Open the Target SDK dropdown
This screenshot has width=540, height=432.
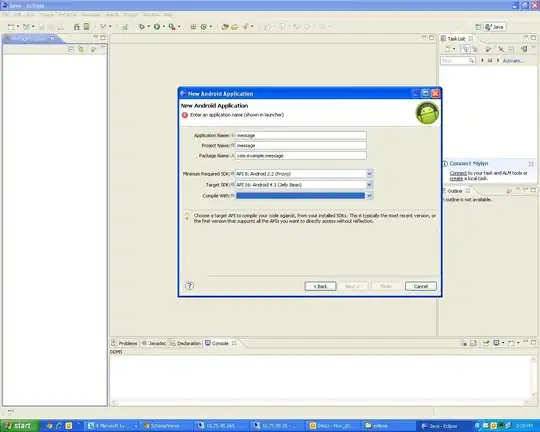click(x=369, y=185)
